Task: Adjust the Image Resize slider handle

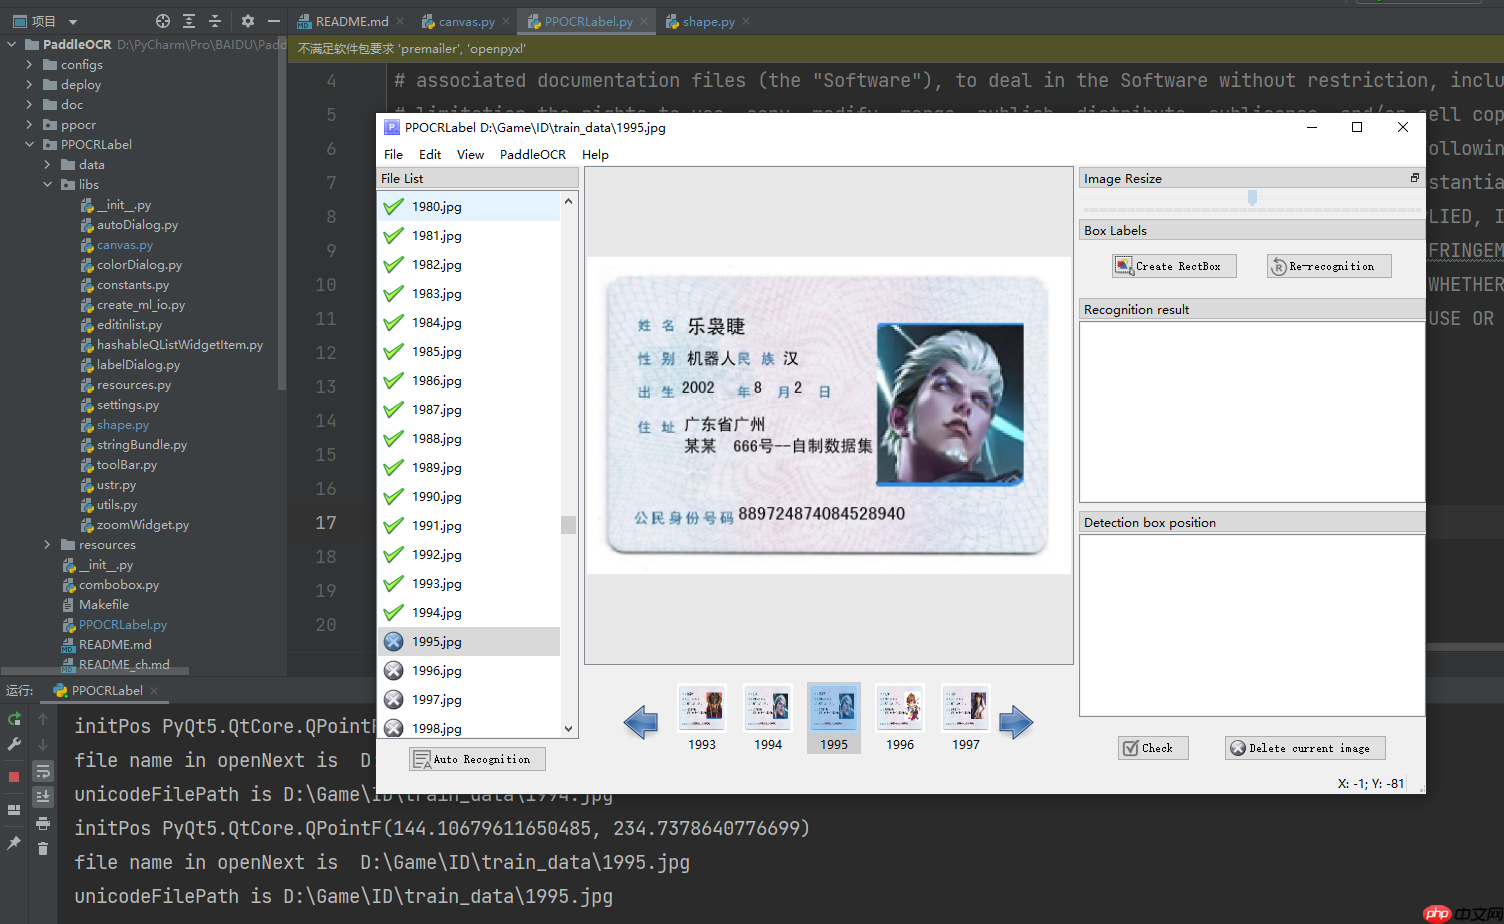Action: [x=1252, y=198]
